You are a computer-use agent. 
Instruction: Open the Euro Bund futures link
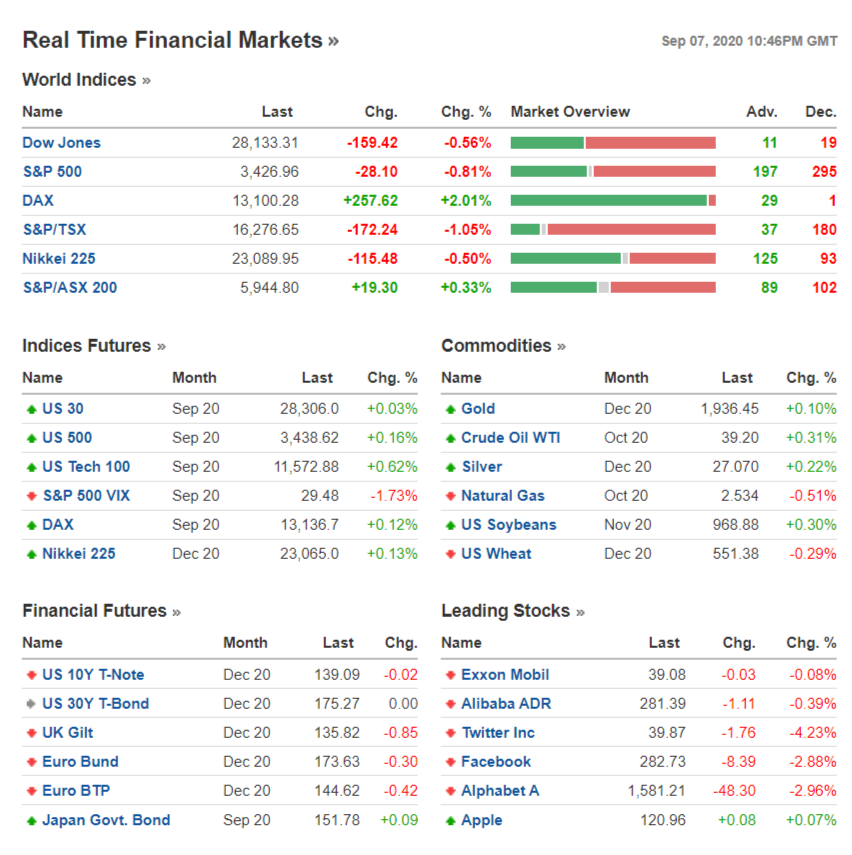coord(80,762)
